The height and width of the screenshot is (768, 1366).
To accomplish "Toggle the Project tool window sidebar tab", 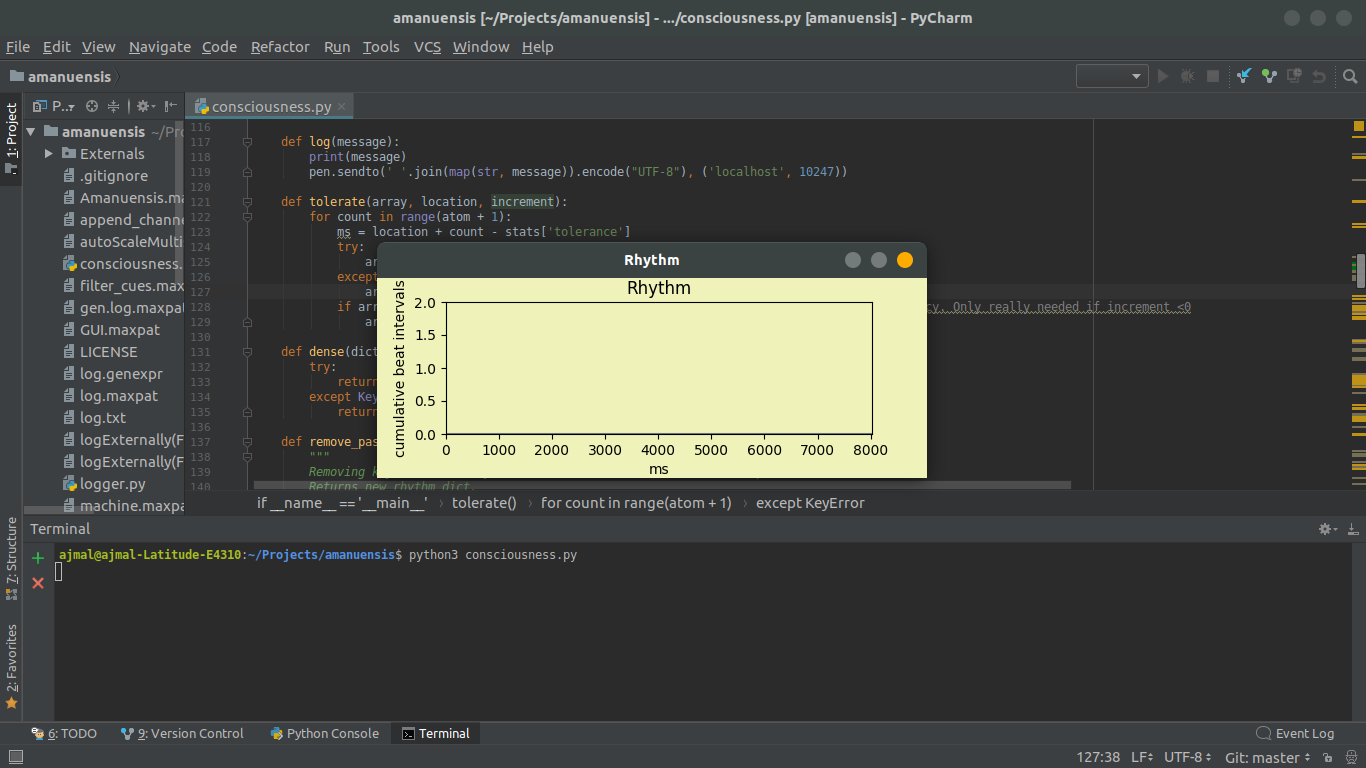I will (11, 133).
